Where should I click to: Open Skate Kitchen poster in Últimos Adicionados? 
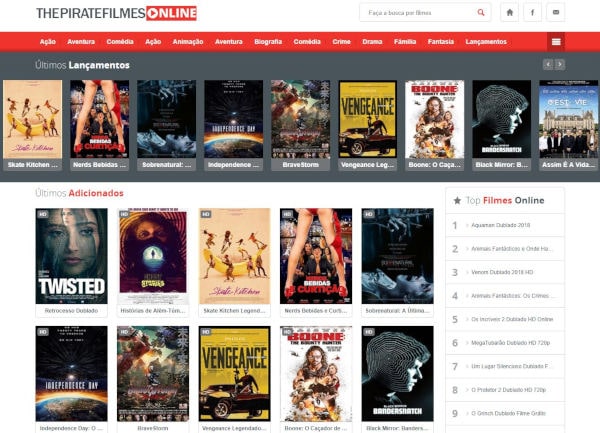point(235,256)
